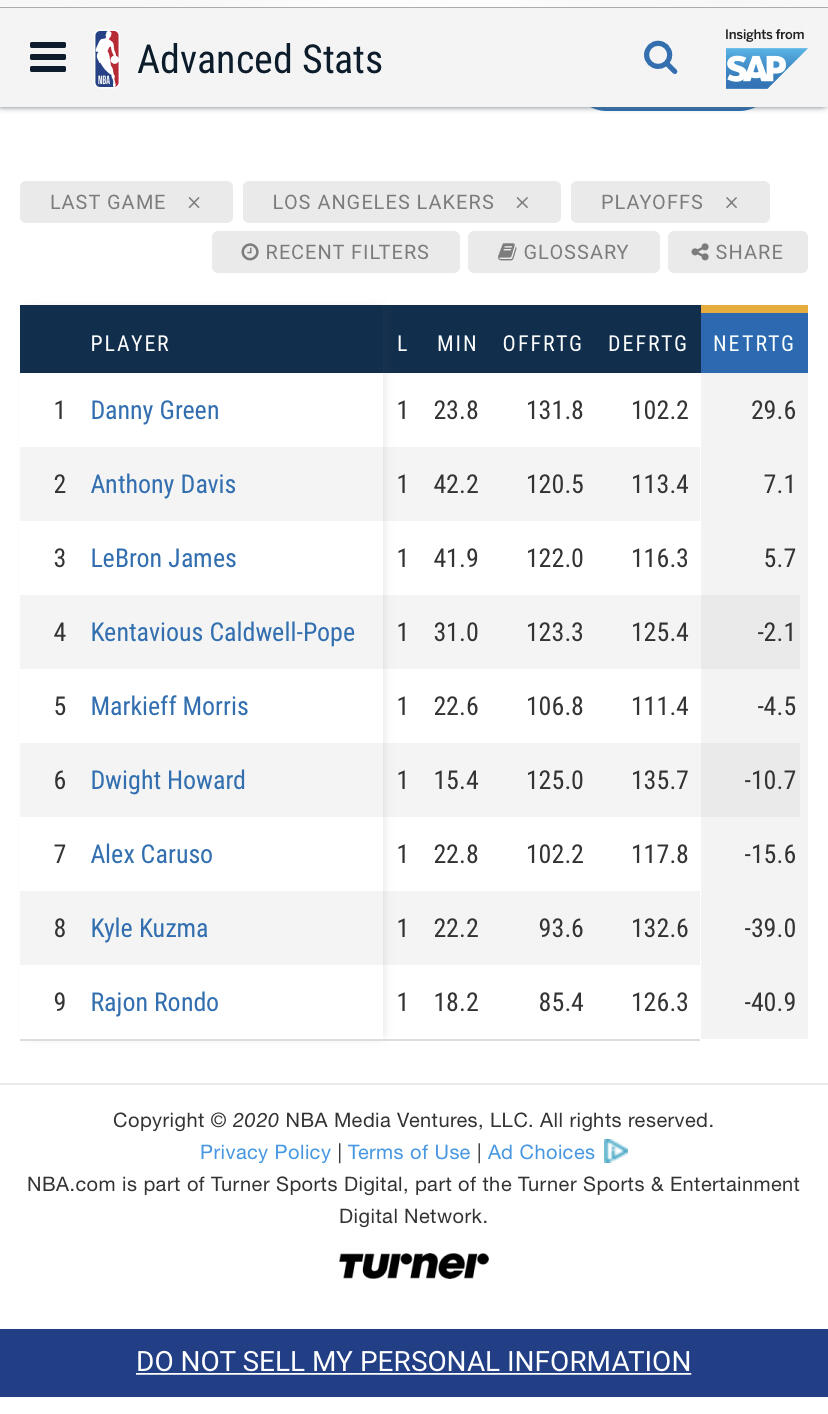
Task: Remove the Last Game filter chip
Action: (x=194, y=202)
